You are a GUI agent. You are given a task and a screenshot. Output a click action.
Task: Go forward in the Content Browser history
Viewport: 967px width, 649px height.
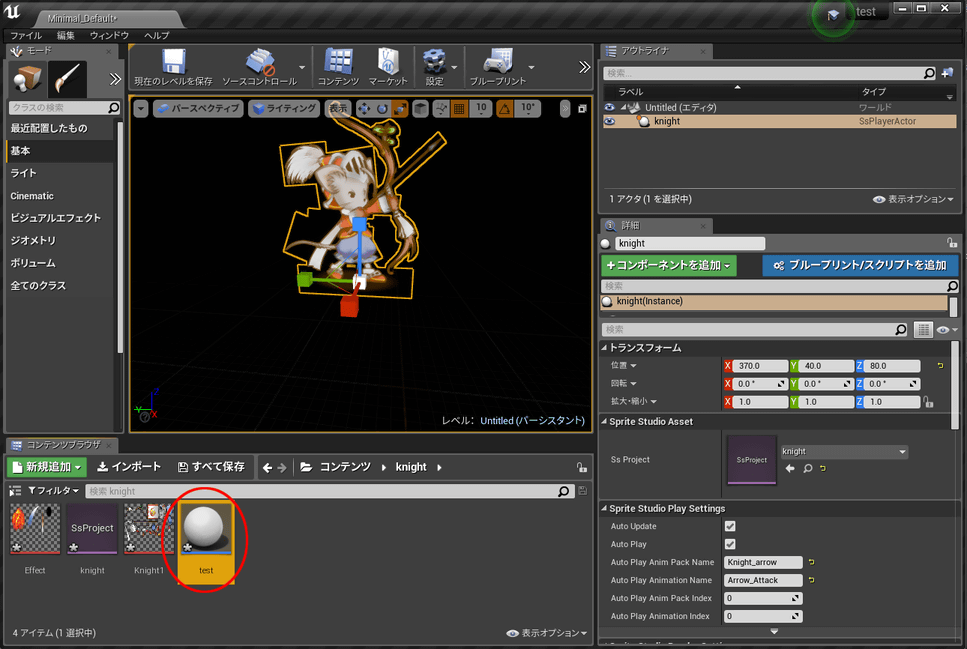coord(282,468)
